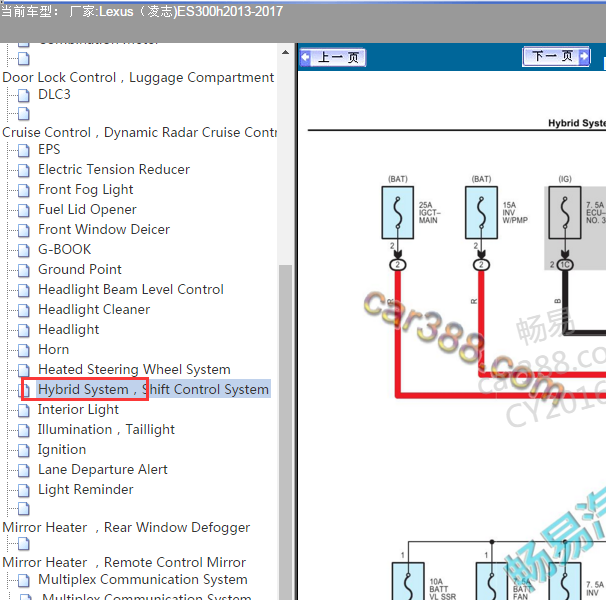
Task: Select Hybrid System, Shift Control System entry
Action: (x=153, y=389)
